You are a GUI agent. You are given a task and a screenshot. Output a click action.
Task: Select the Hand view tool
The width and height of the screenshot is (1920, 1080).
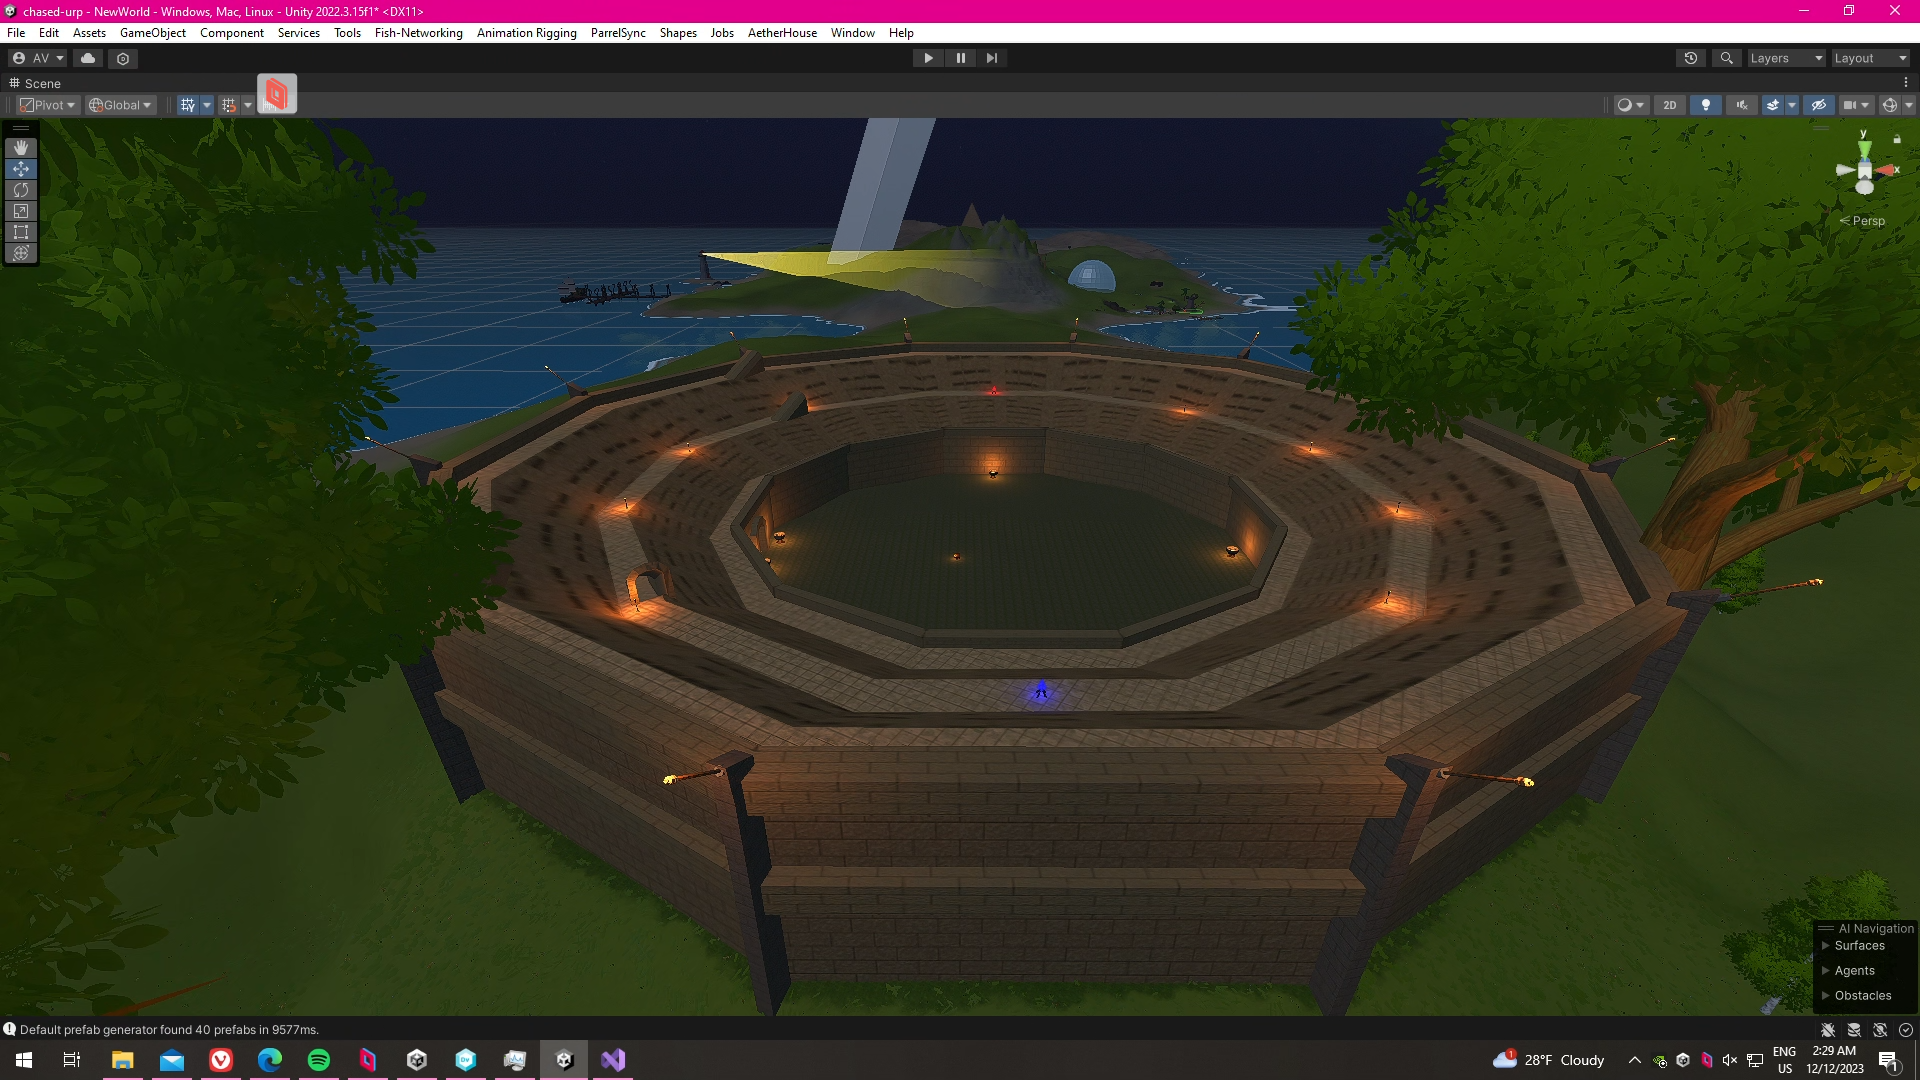pyautogui.click(x=21, y=148)
